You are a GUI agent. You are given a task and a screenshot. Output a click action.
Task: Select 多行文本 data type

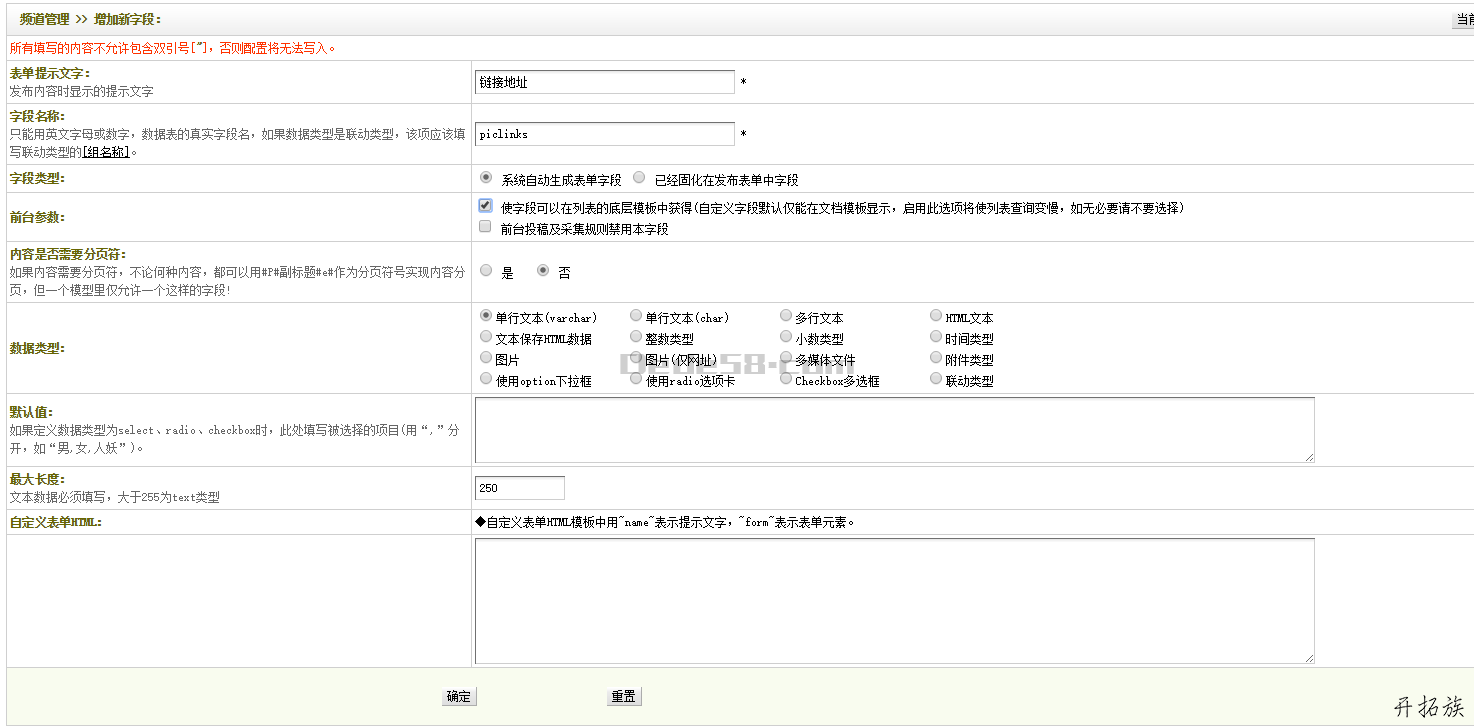click(786, 316)
